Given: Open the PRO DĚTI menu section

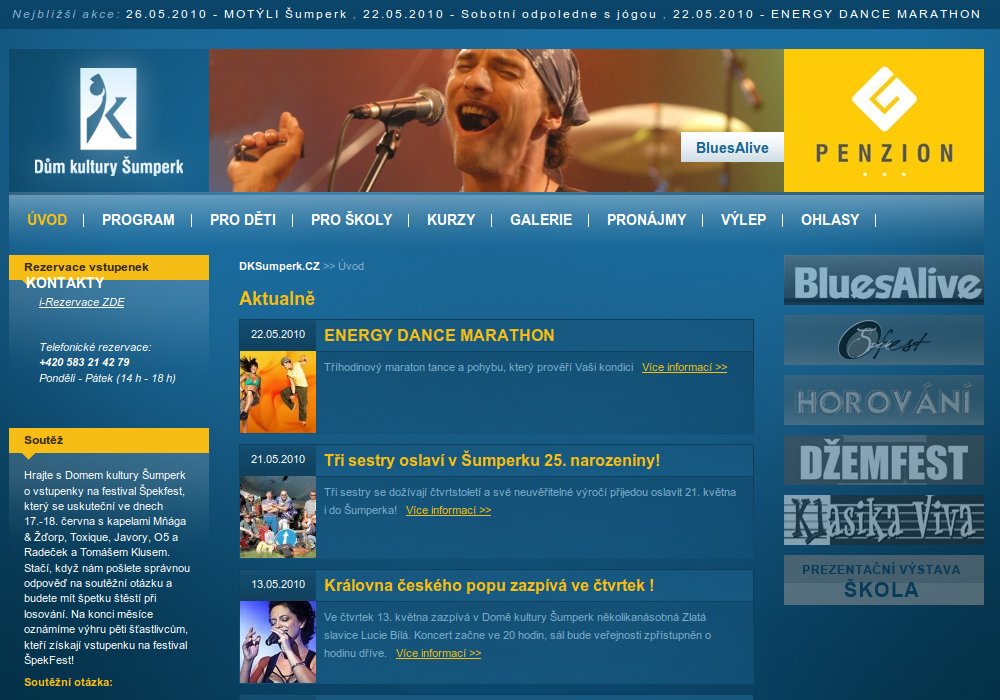Looking at the screenshot, I should (x=243, y=220).
